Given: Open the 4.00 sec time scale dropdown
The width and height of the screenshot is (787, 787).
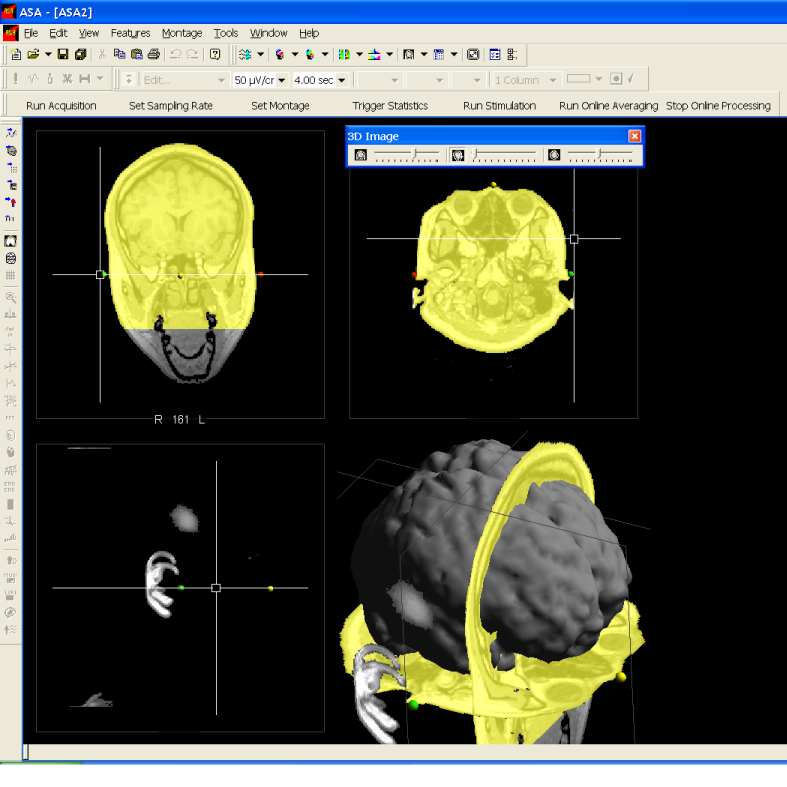Looking at the screenshot, I should tap(342, 80).
